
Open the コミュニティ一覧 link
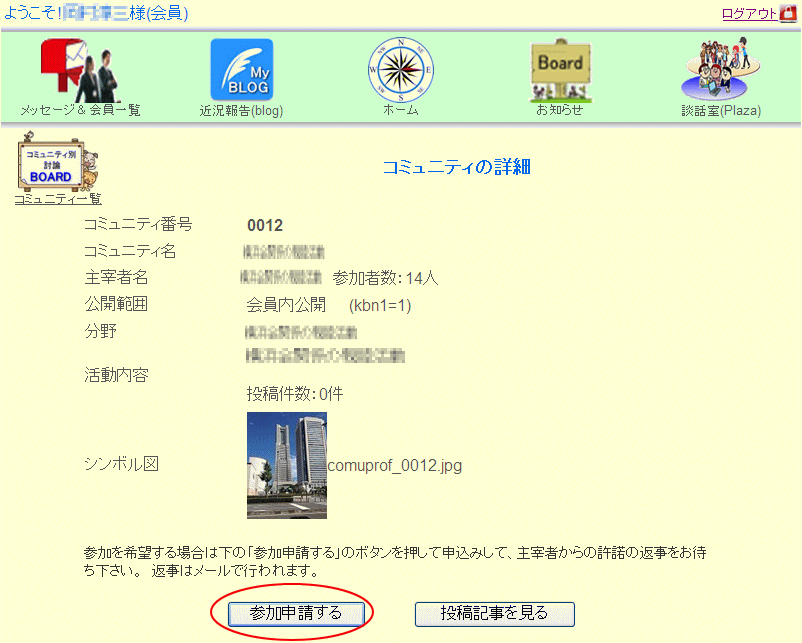tap(57, 199)
